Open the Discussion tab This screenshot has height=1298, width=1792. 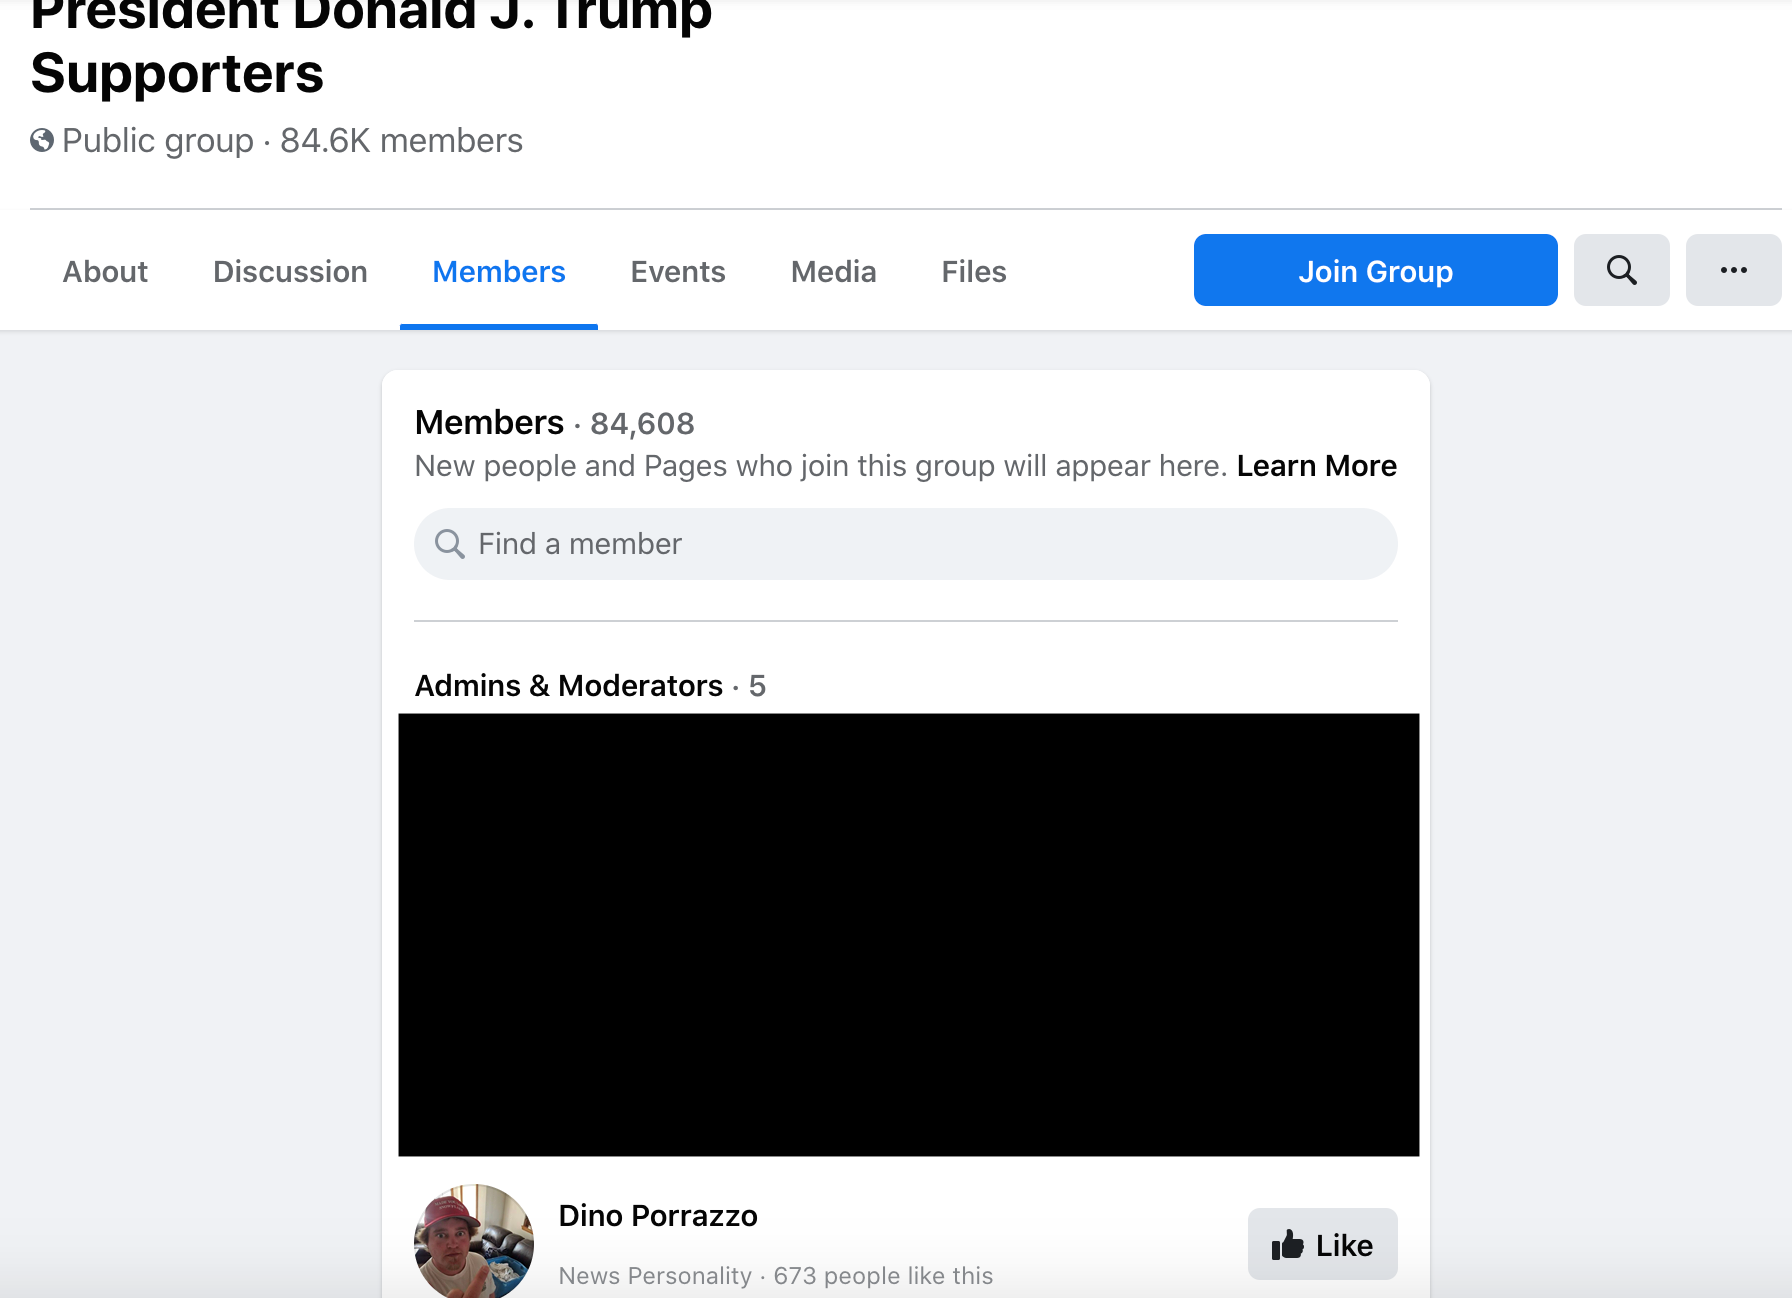pos(290,271)
